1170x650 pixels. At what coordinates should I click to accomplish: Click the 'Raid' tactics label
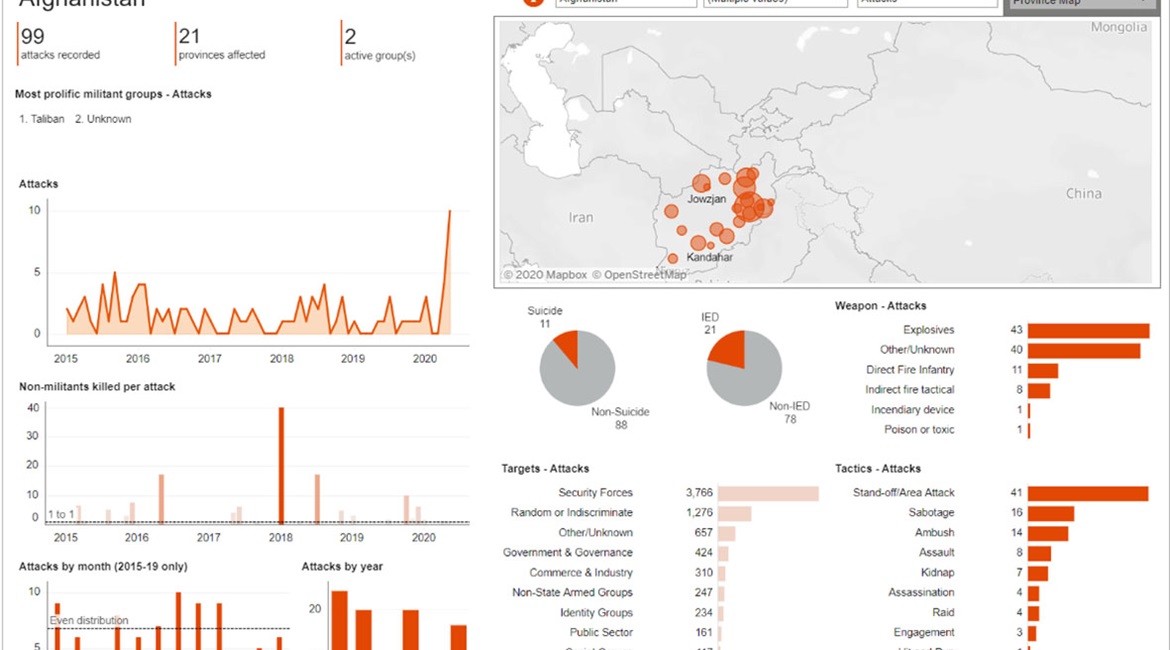[x=943, y=613]
